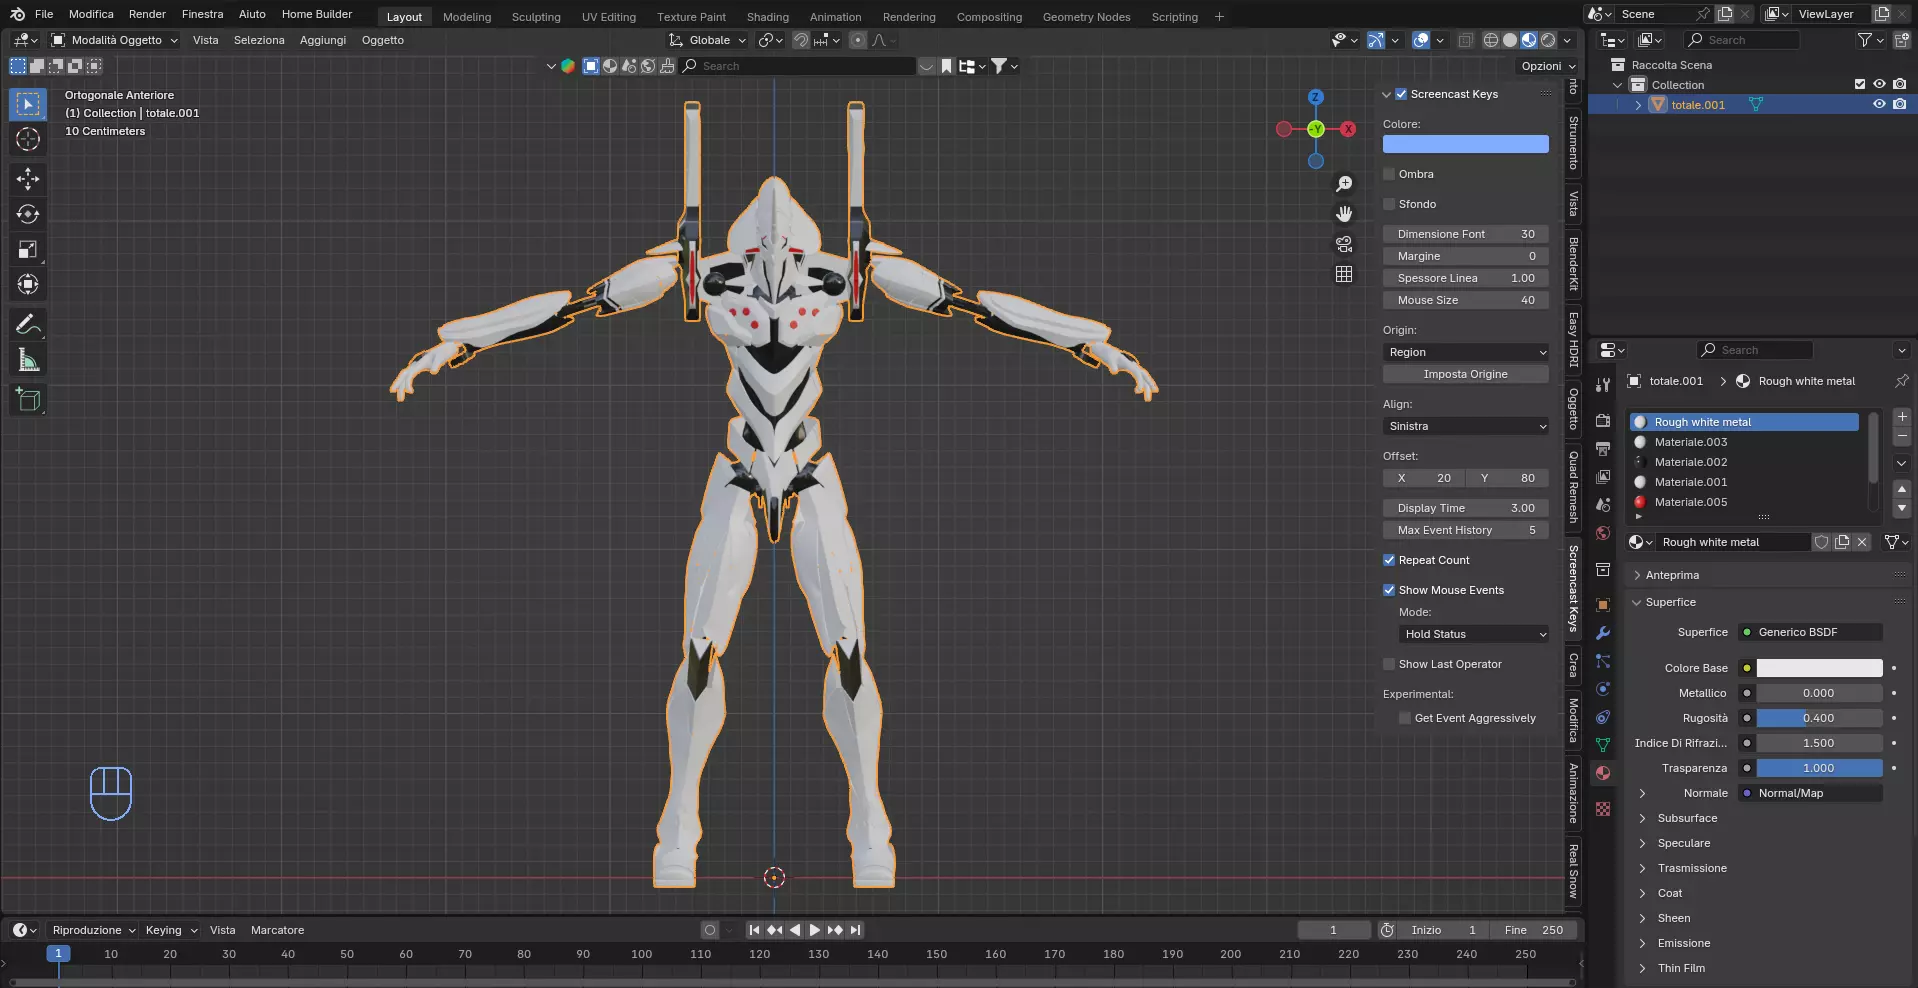Toggle the Screencast Keys checkbox

[x=1401, y=94]
